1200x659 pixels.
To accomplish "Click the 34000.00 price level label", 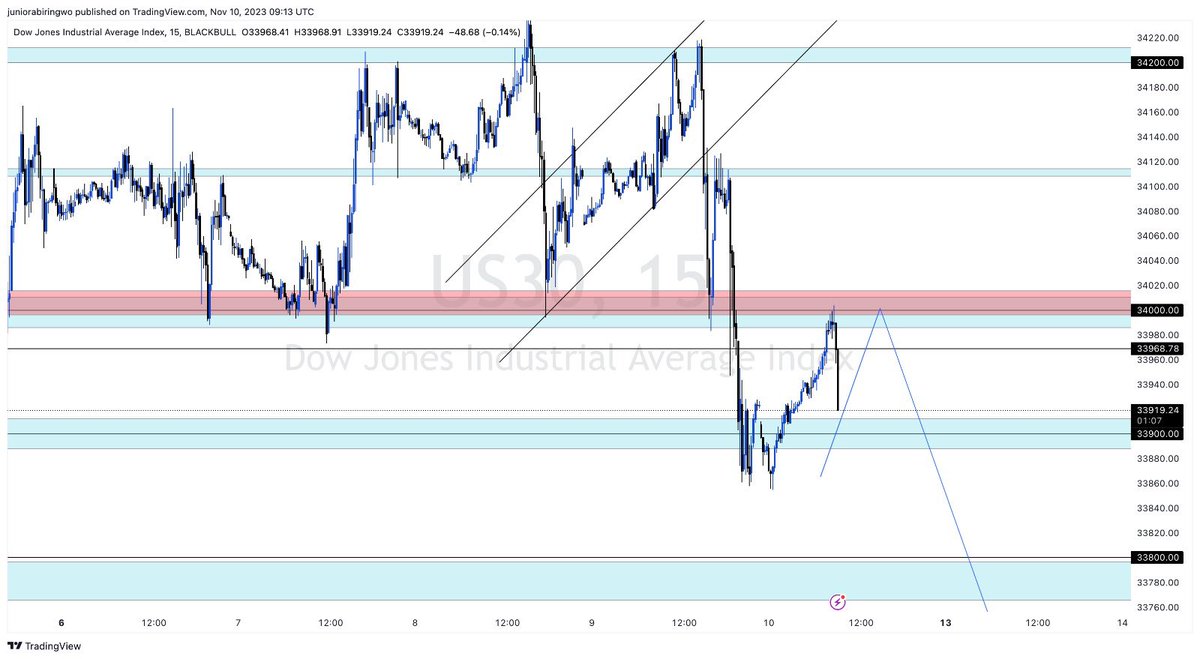I will 1158,310.
